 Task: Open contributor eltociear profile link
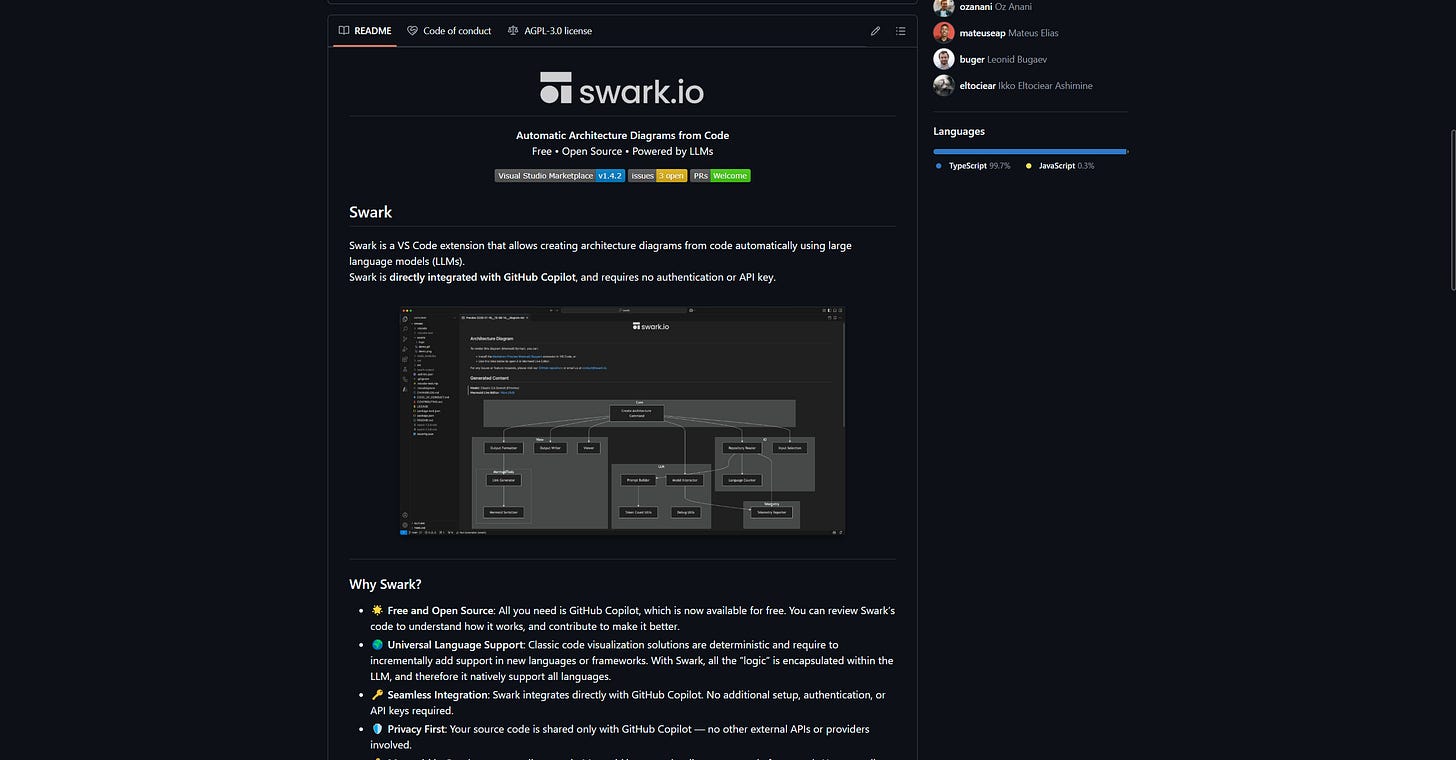pyautogui.click(x=1025, y=85)
